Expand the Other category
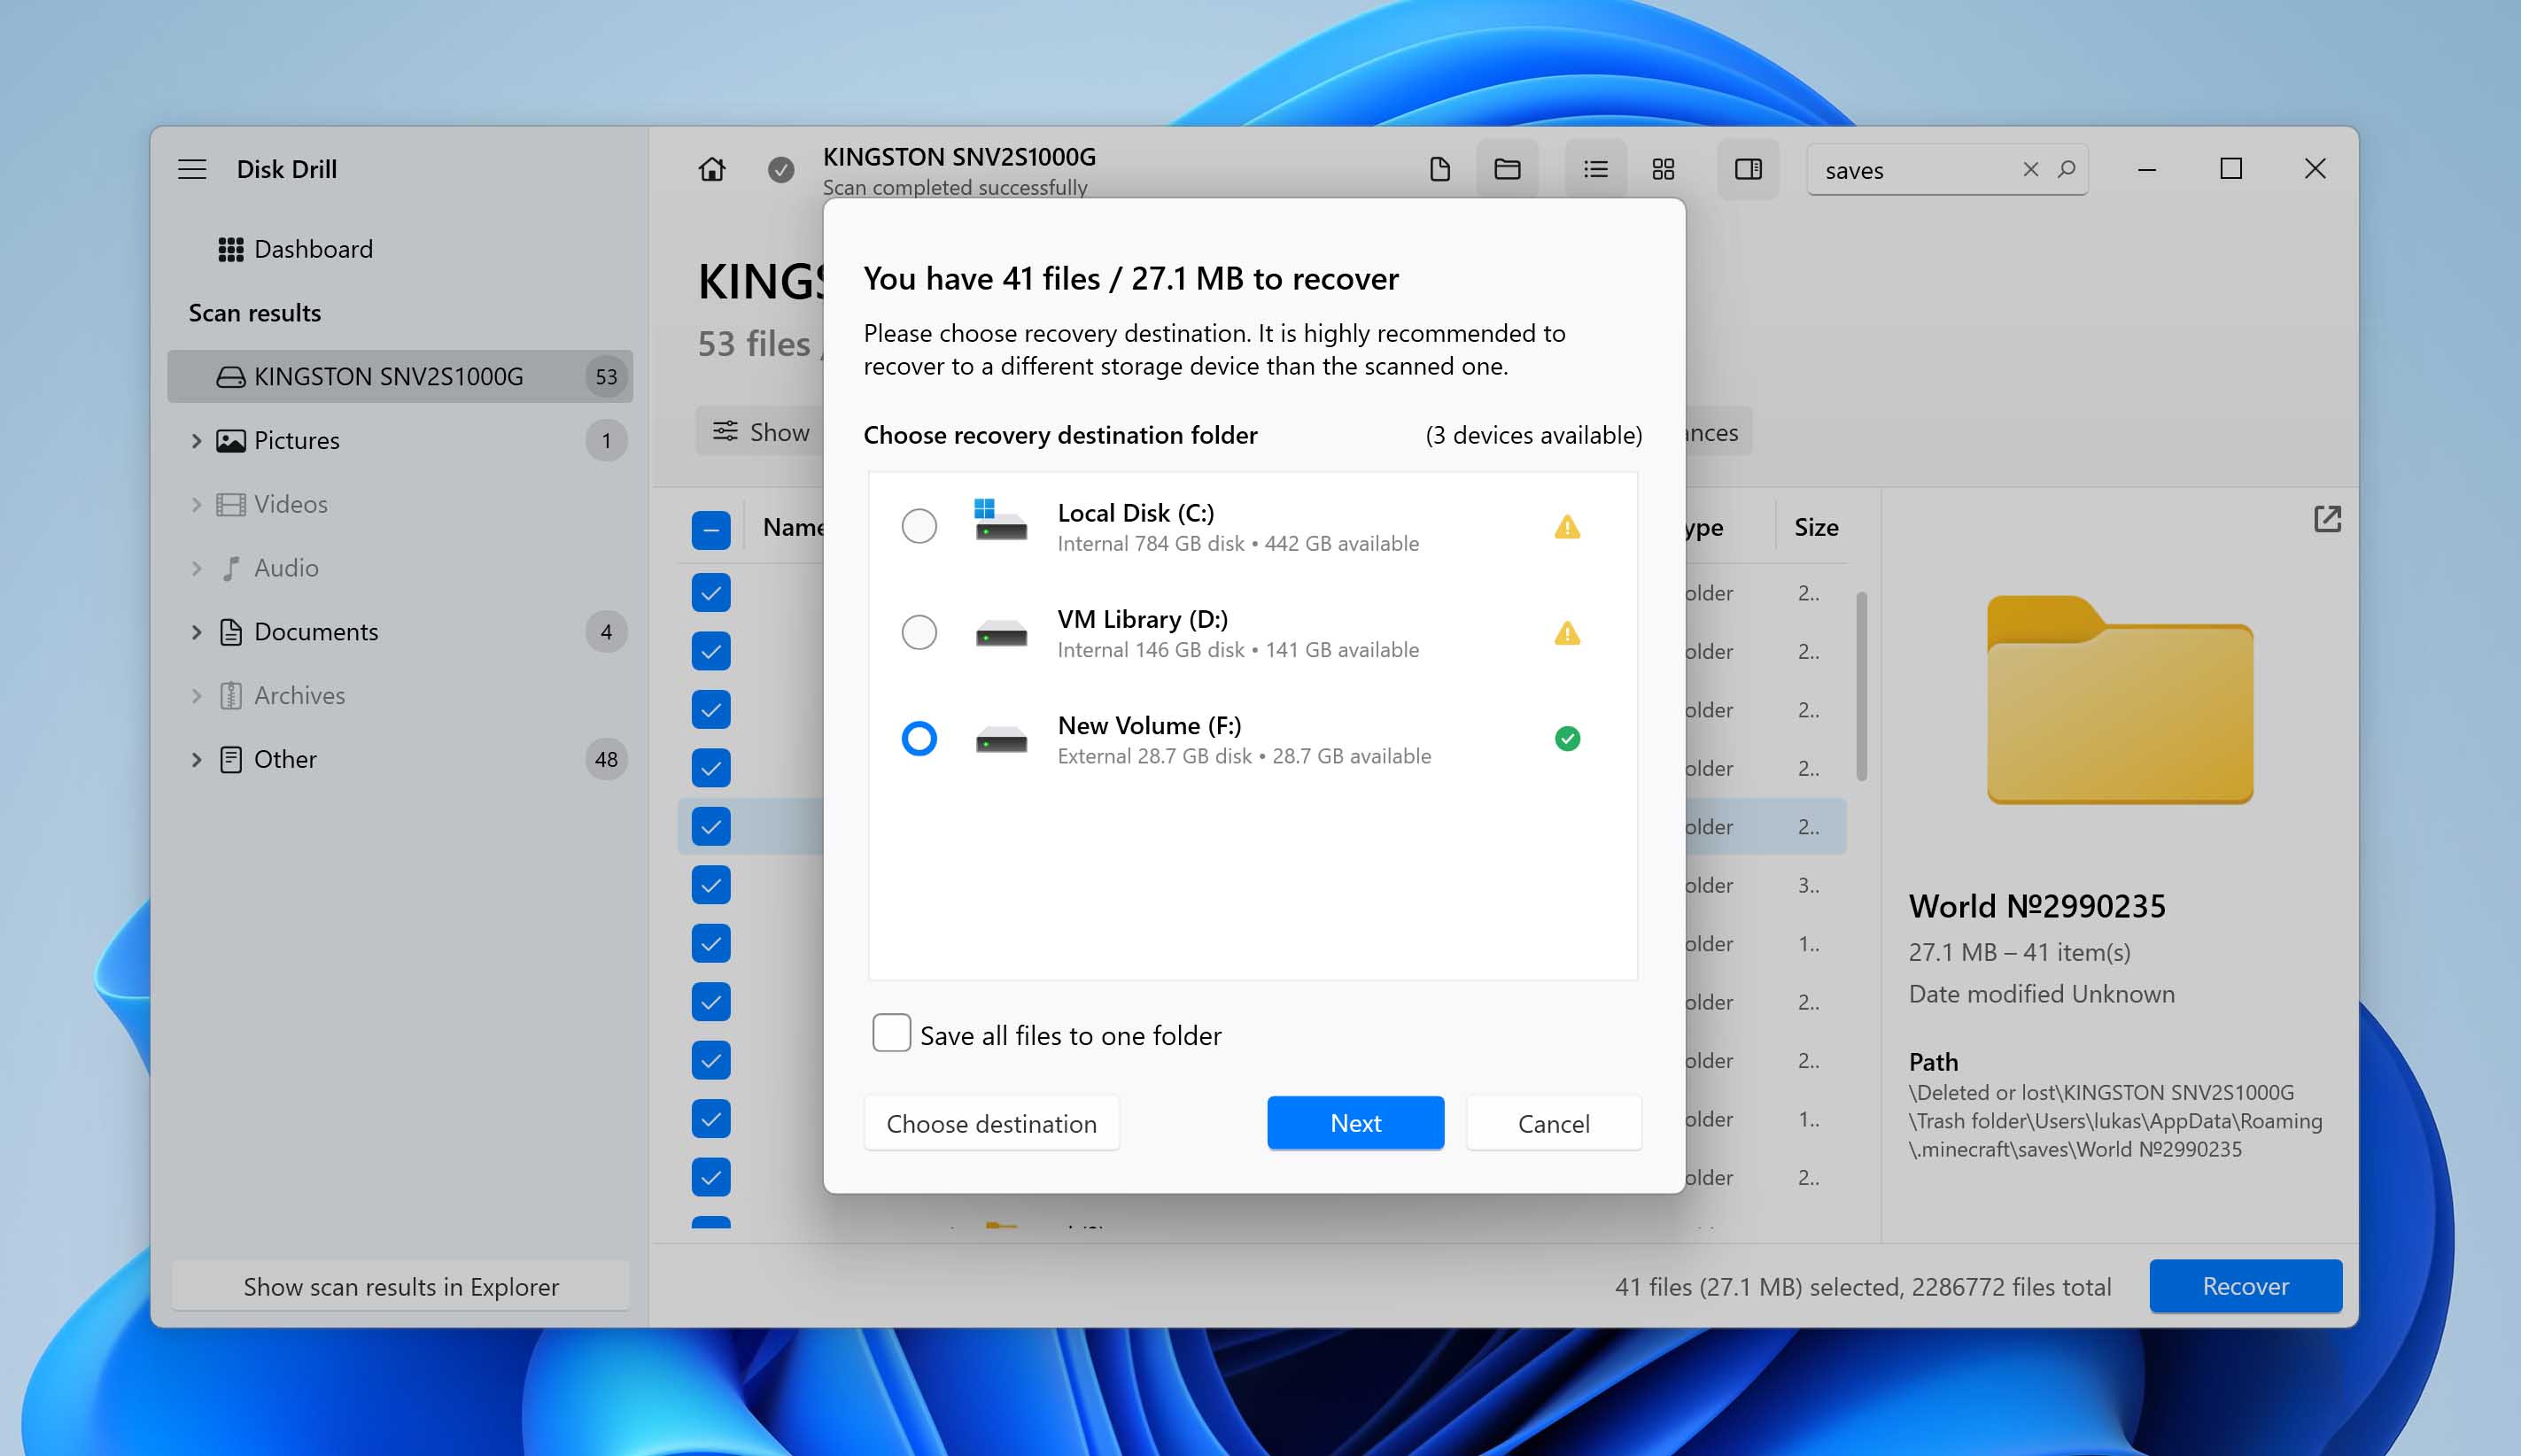The height and width of the screenshot is (1456, 2521). (196, 759)
